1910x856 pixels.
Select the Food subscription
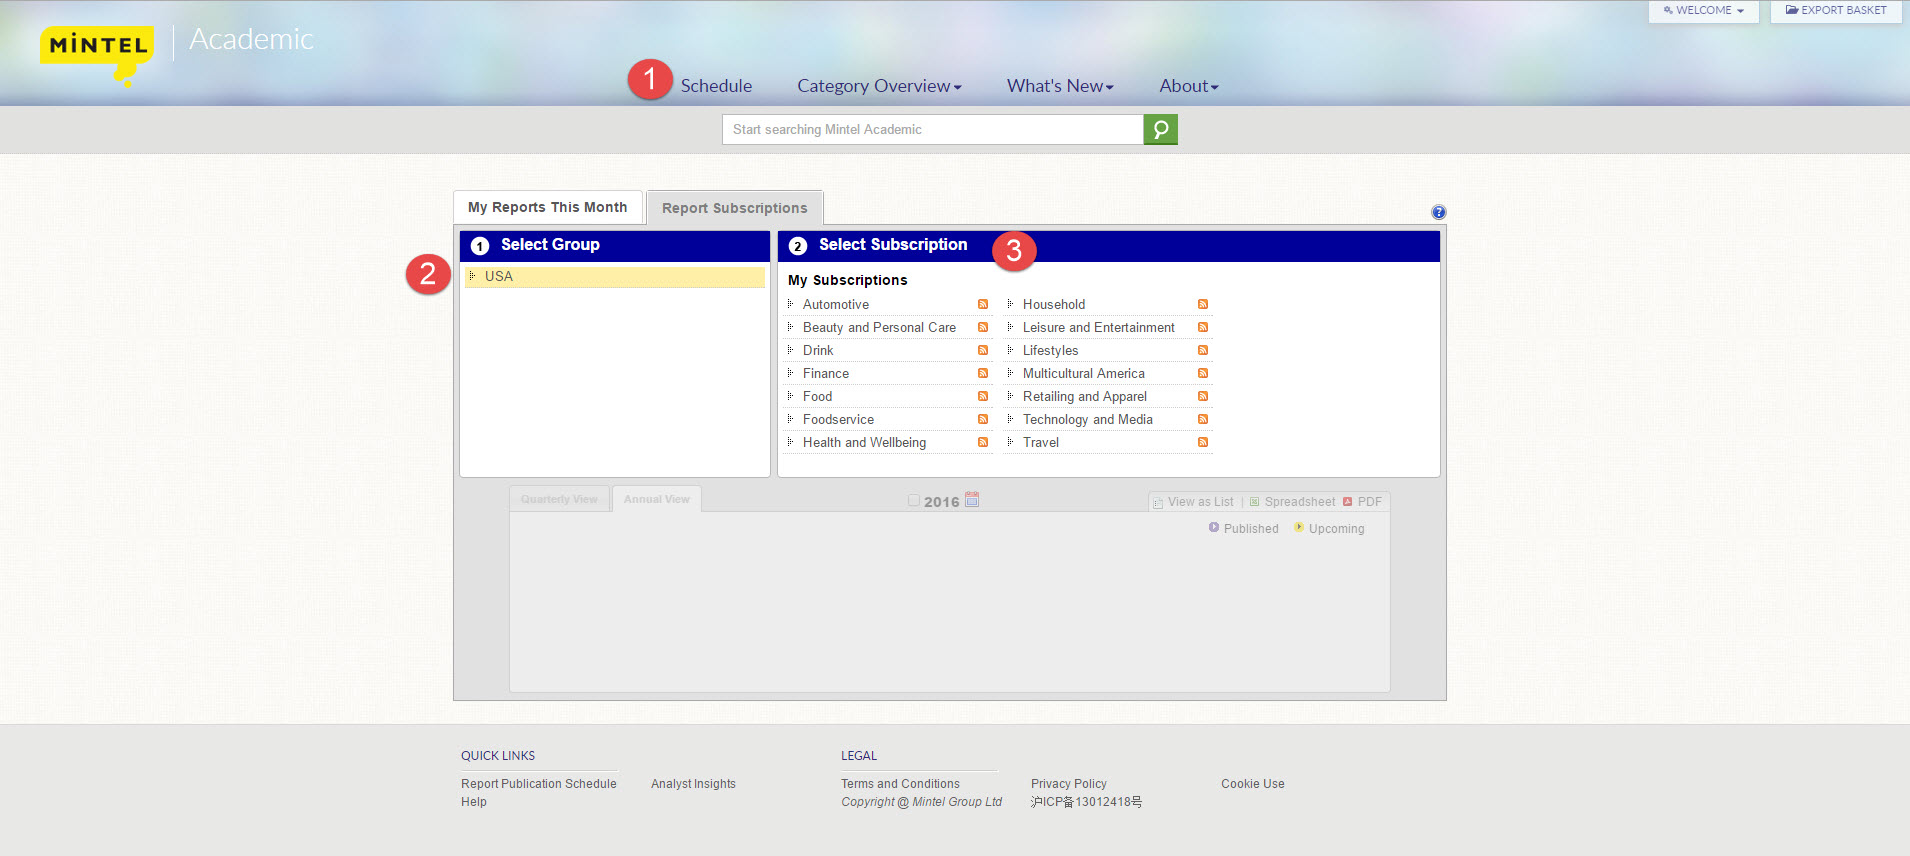(x=817, y=396)
